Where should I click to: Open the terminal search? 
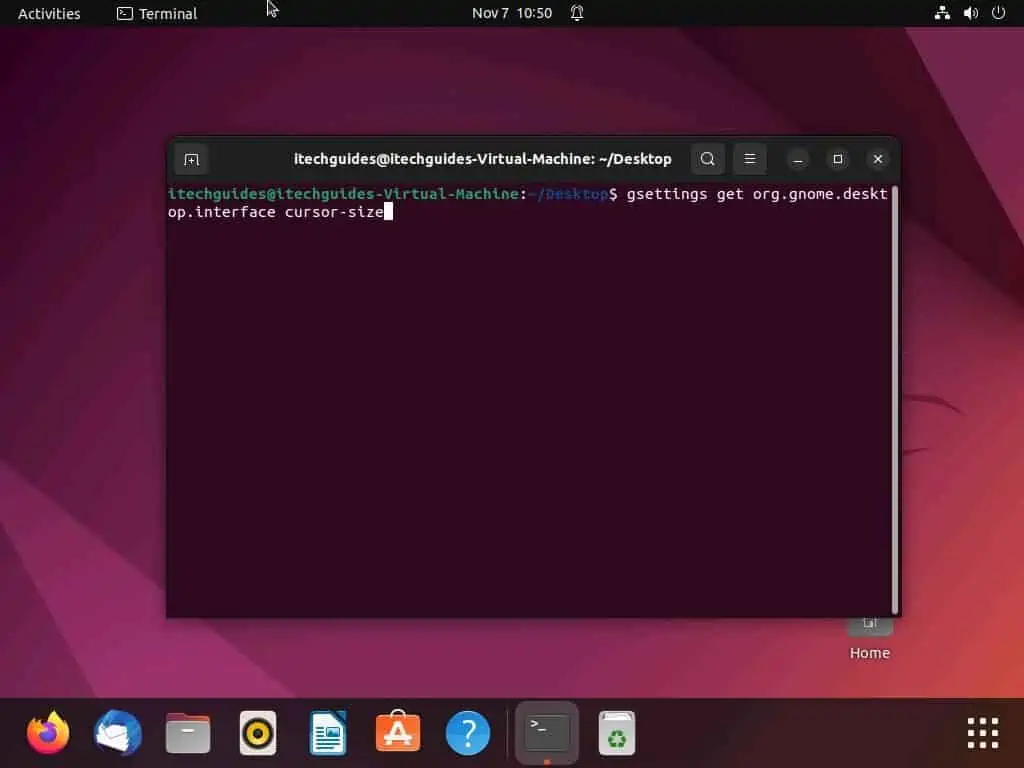(707, 159)
